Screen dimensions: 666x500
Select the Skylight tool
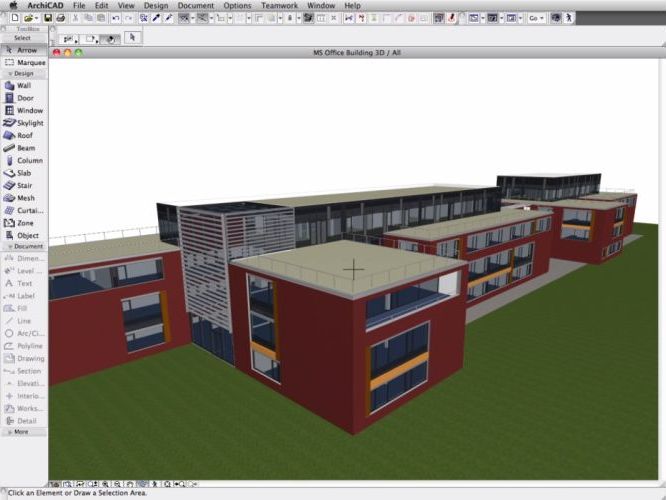tap(24, 123)
